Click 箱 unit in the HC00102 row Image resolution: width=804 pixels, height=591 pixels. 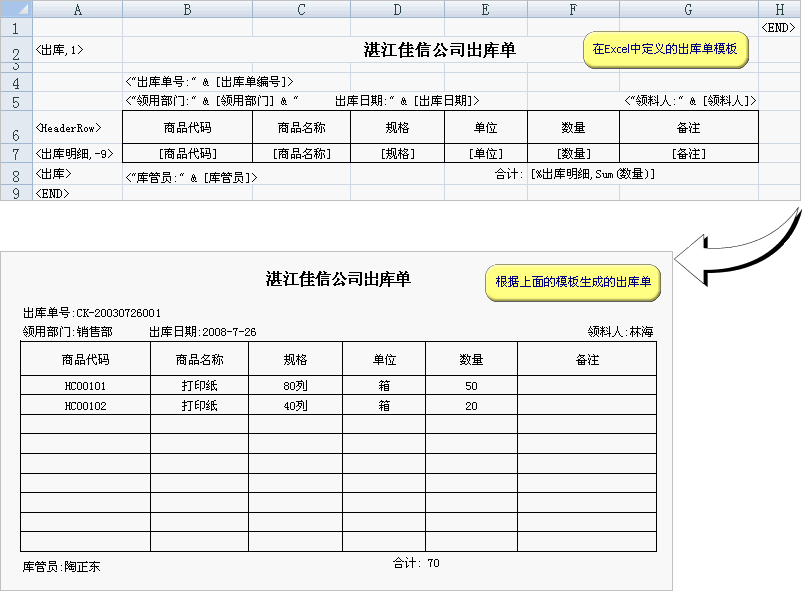click(x=384, y=405)
